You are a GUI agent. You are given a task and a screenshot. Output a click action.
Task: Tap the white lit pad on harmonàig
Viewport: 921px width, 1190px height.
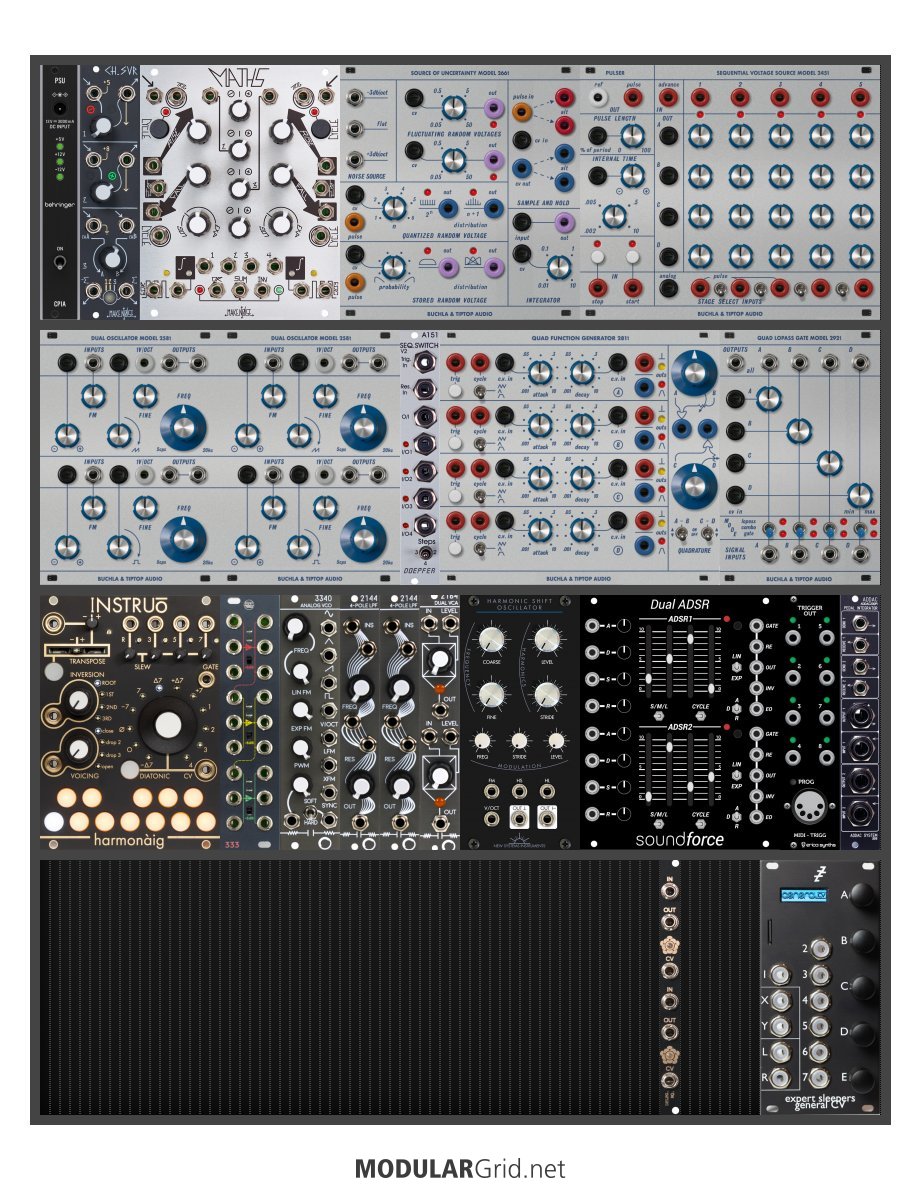pyautogui.click(x=54, y=821)
